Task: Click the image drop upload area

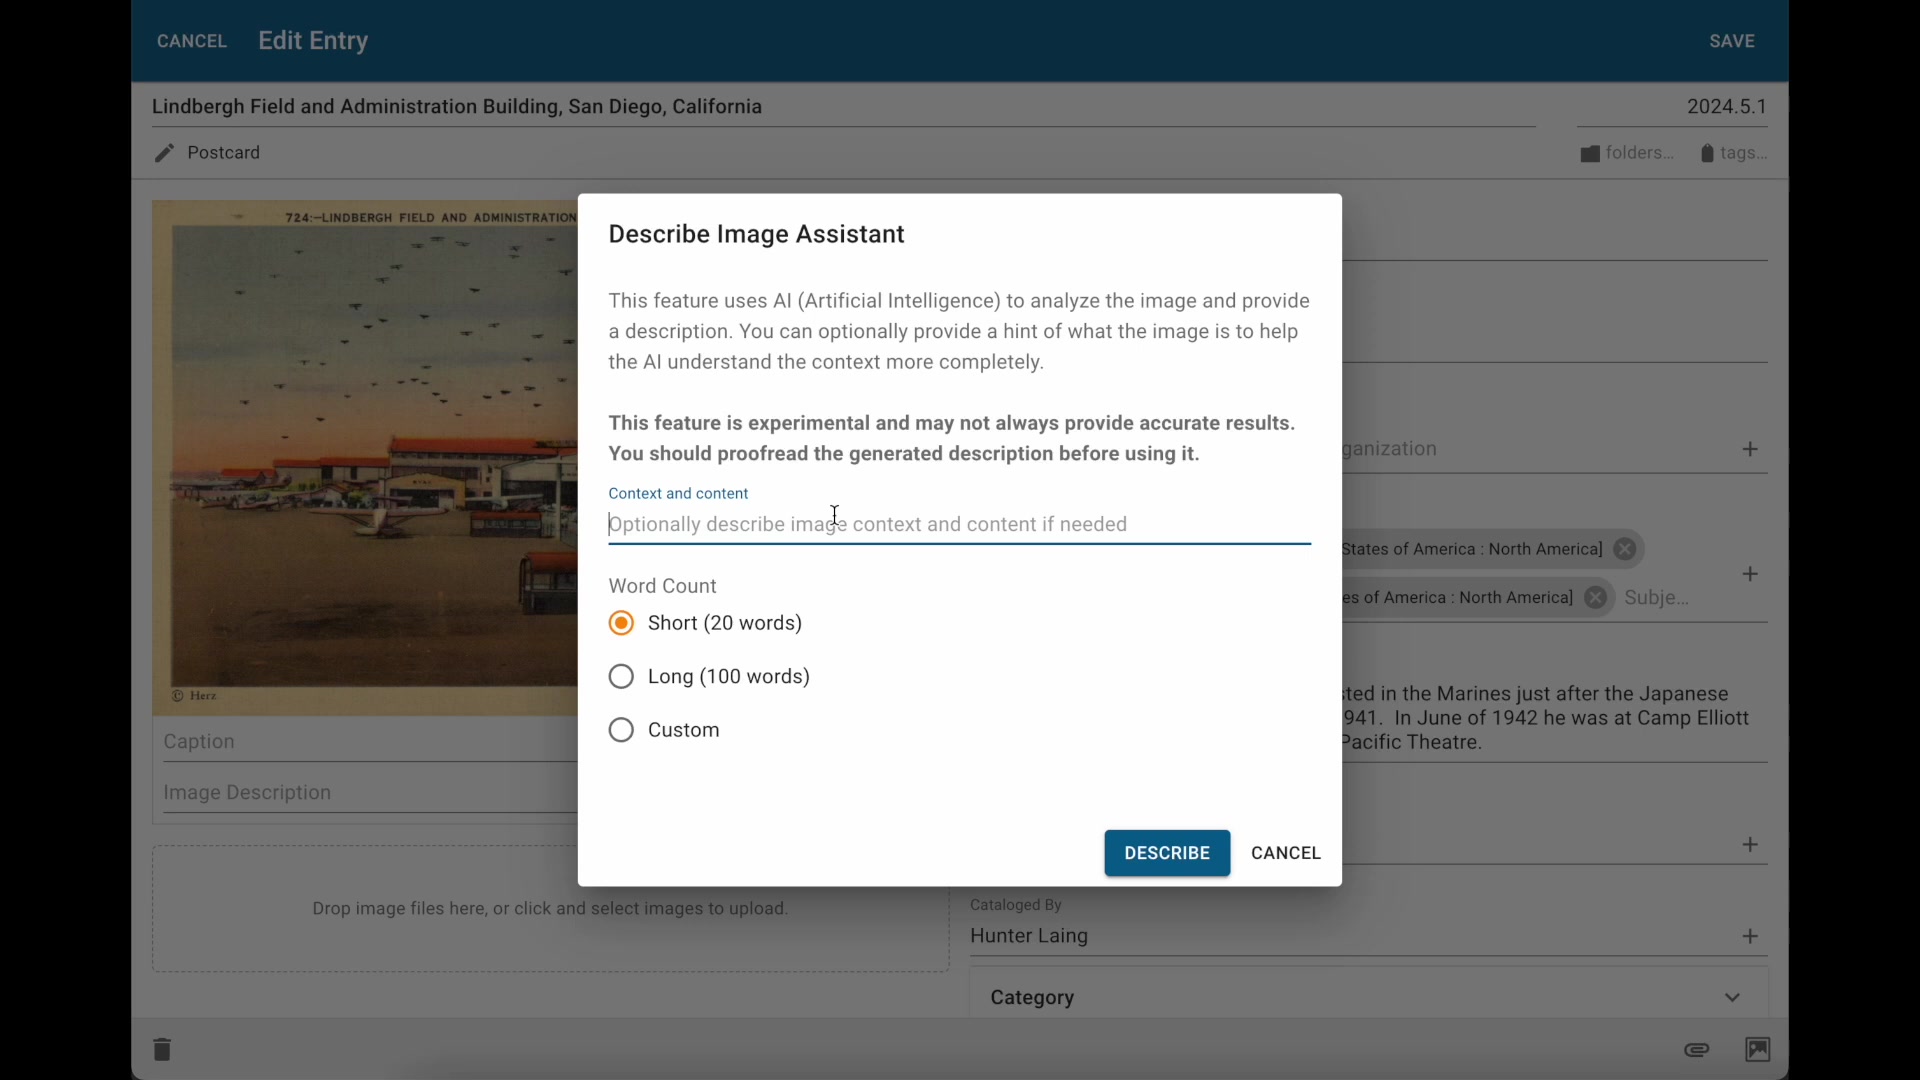Action: tap(550, 909)
